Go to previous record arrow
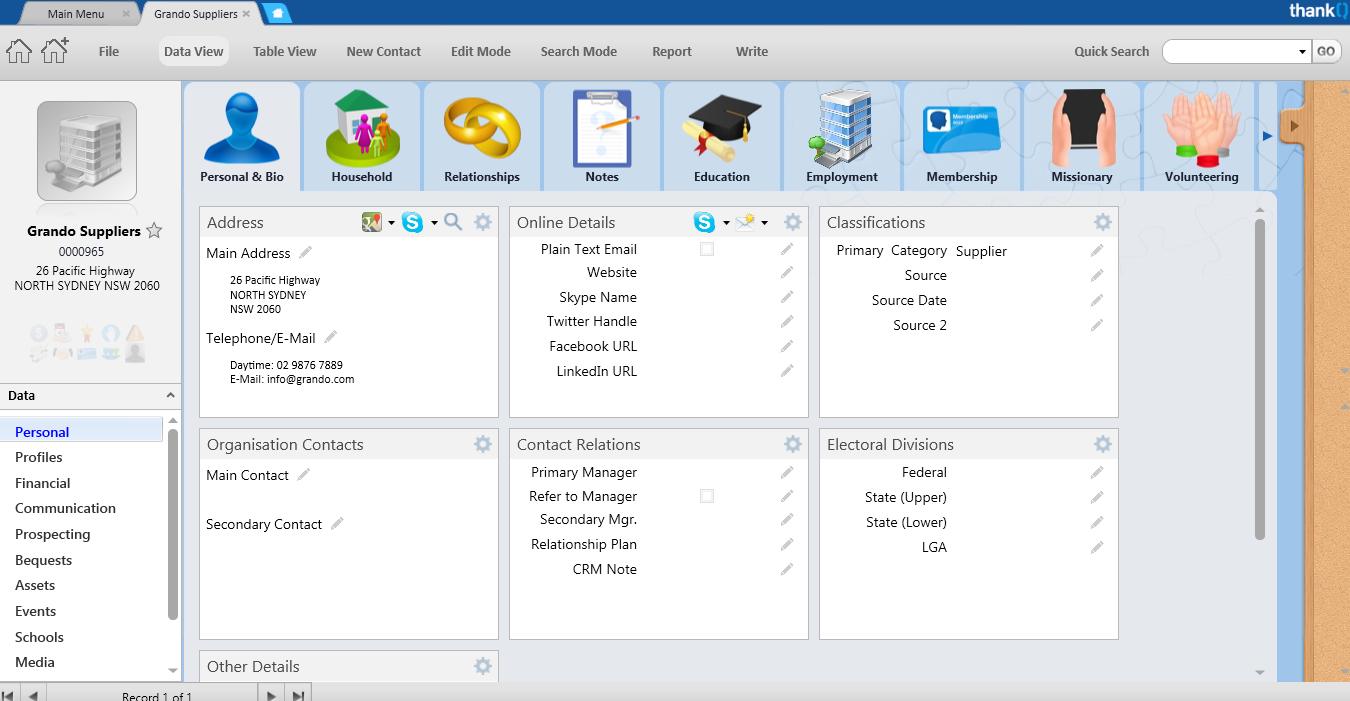 33,694
